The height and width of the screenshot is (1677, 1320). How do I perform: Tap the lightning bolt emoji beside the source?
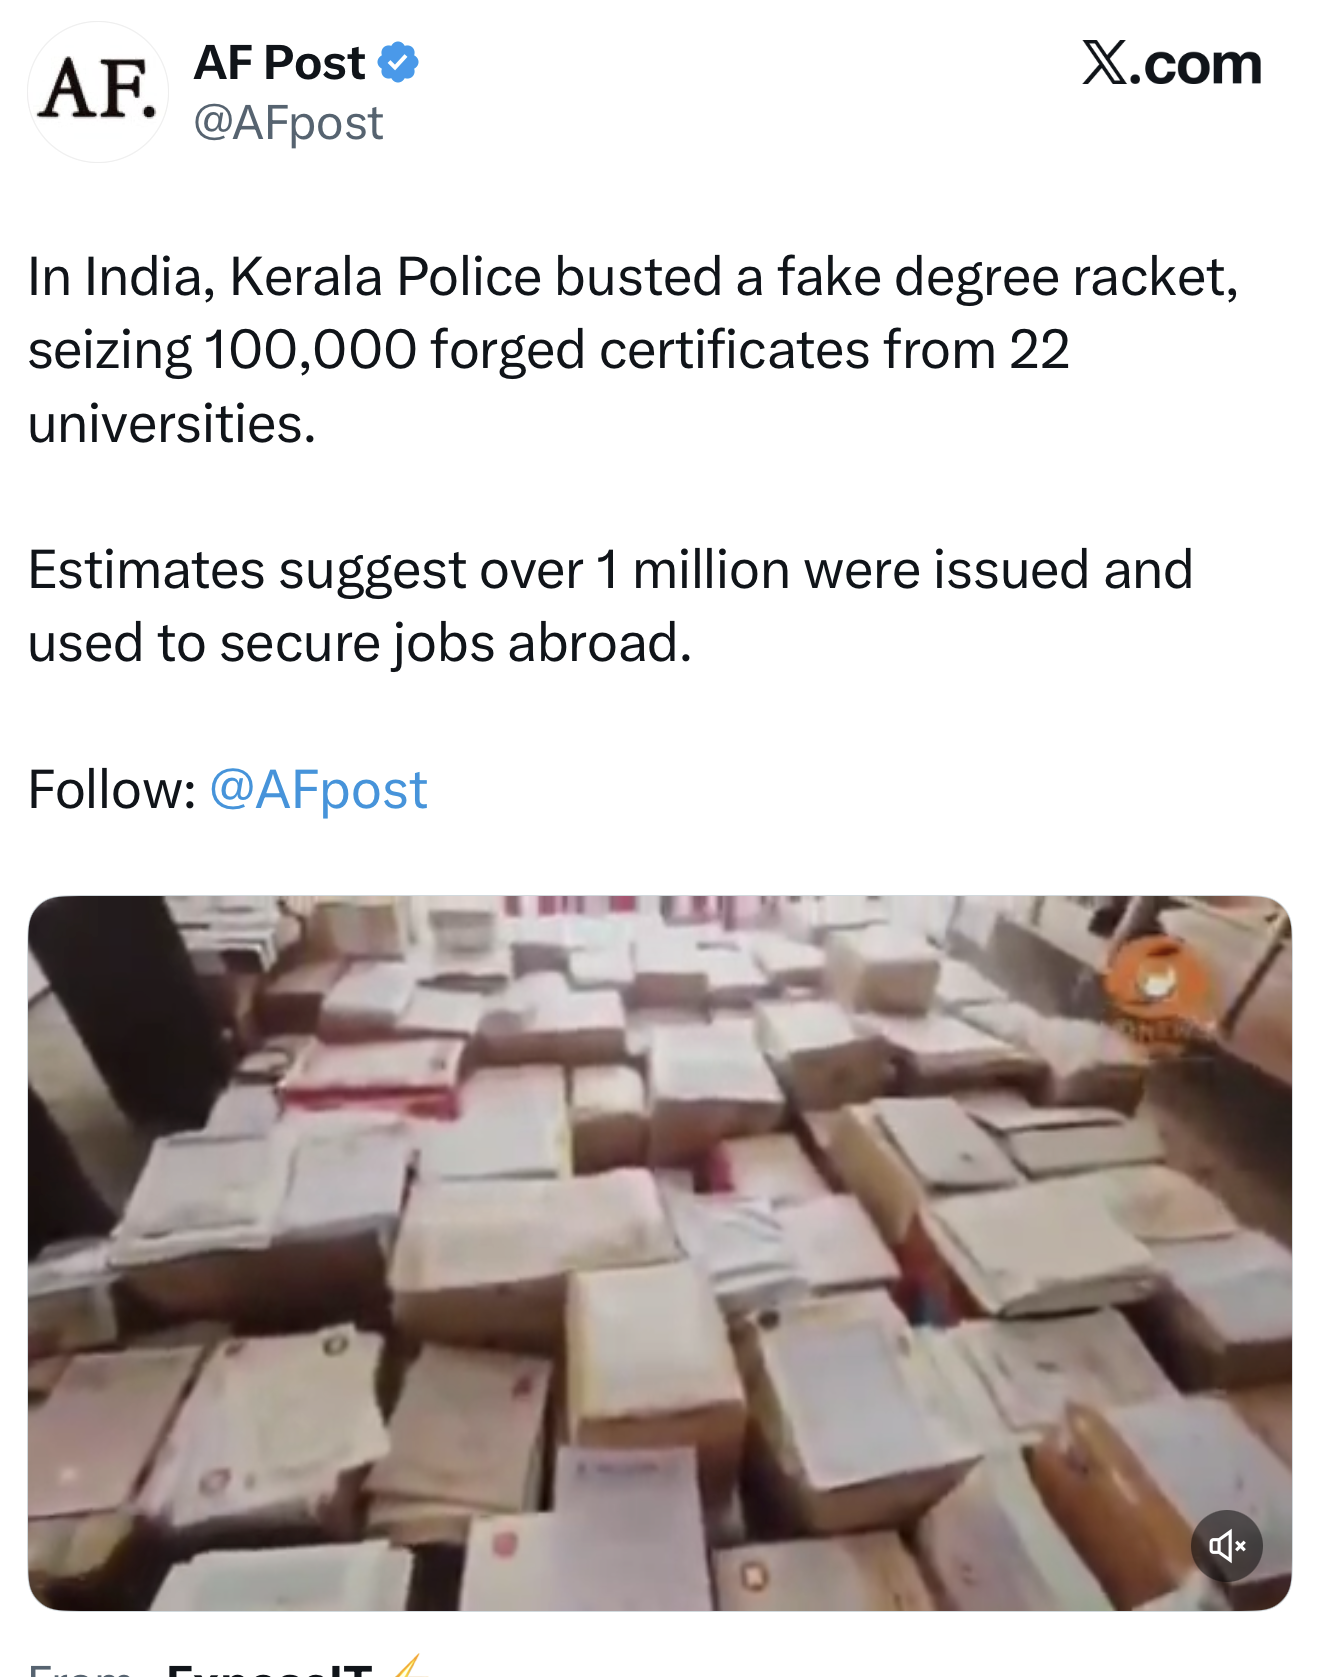click(410, 1666)
